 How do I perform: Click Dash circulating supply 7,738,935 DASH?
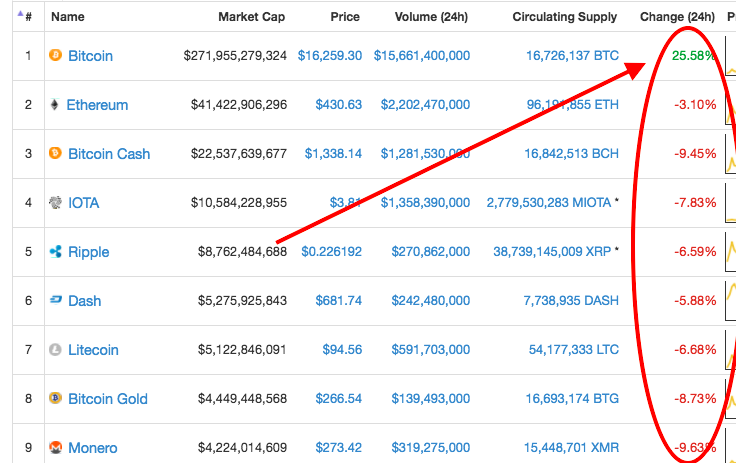[x=572, y=301]
